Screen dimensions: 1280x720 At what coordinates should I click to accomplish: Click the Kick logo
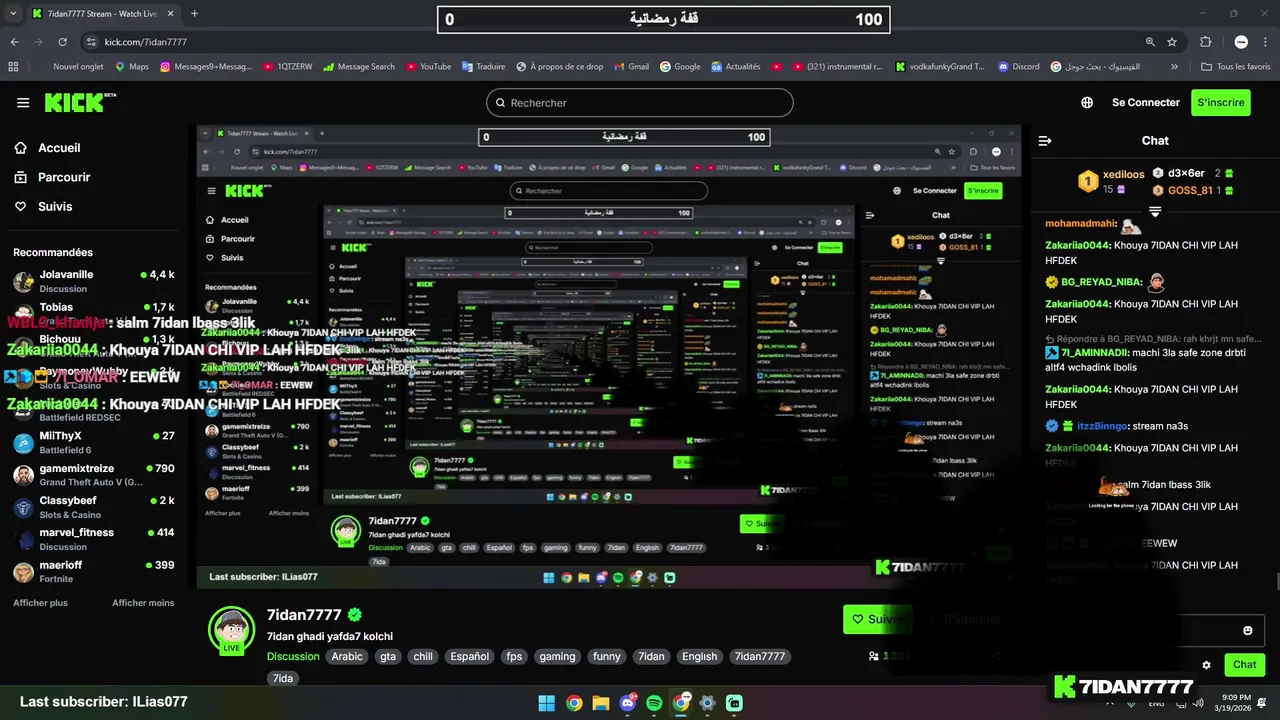click(80, 102)
